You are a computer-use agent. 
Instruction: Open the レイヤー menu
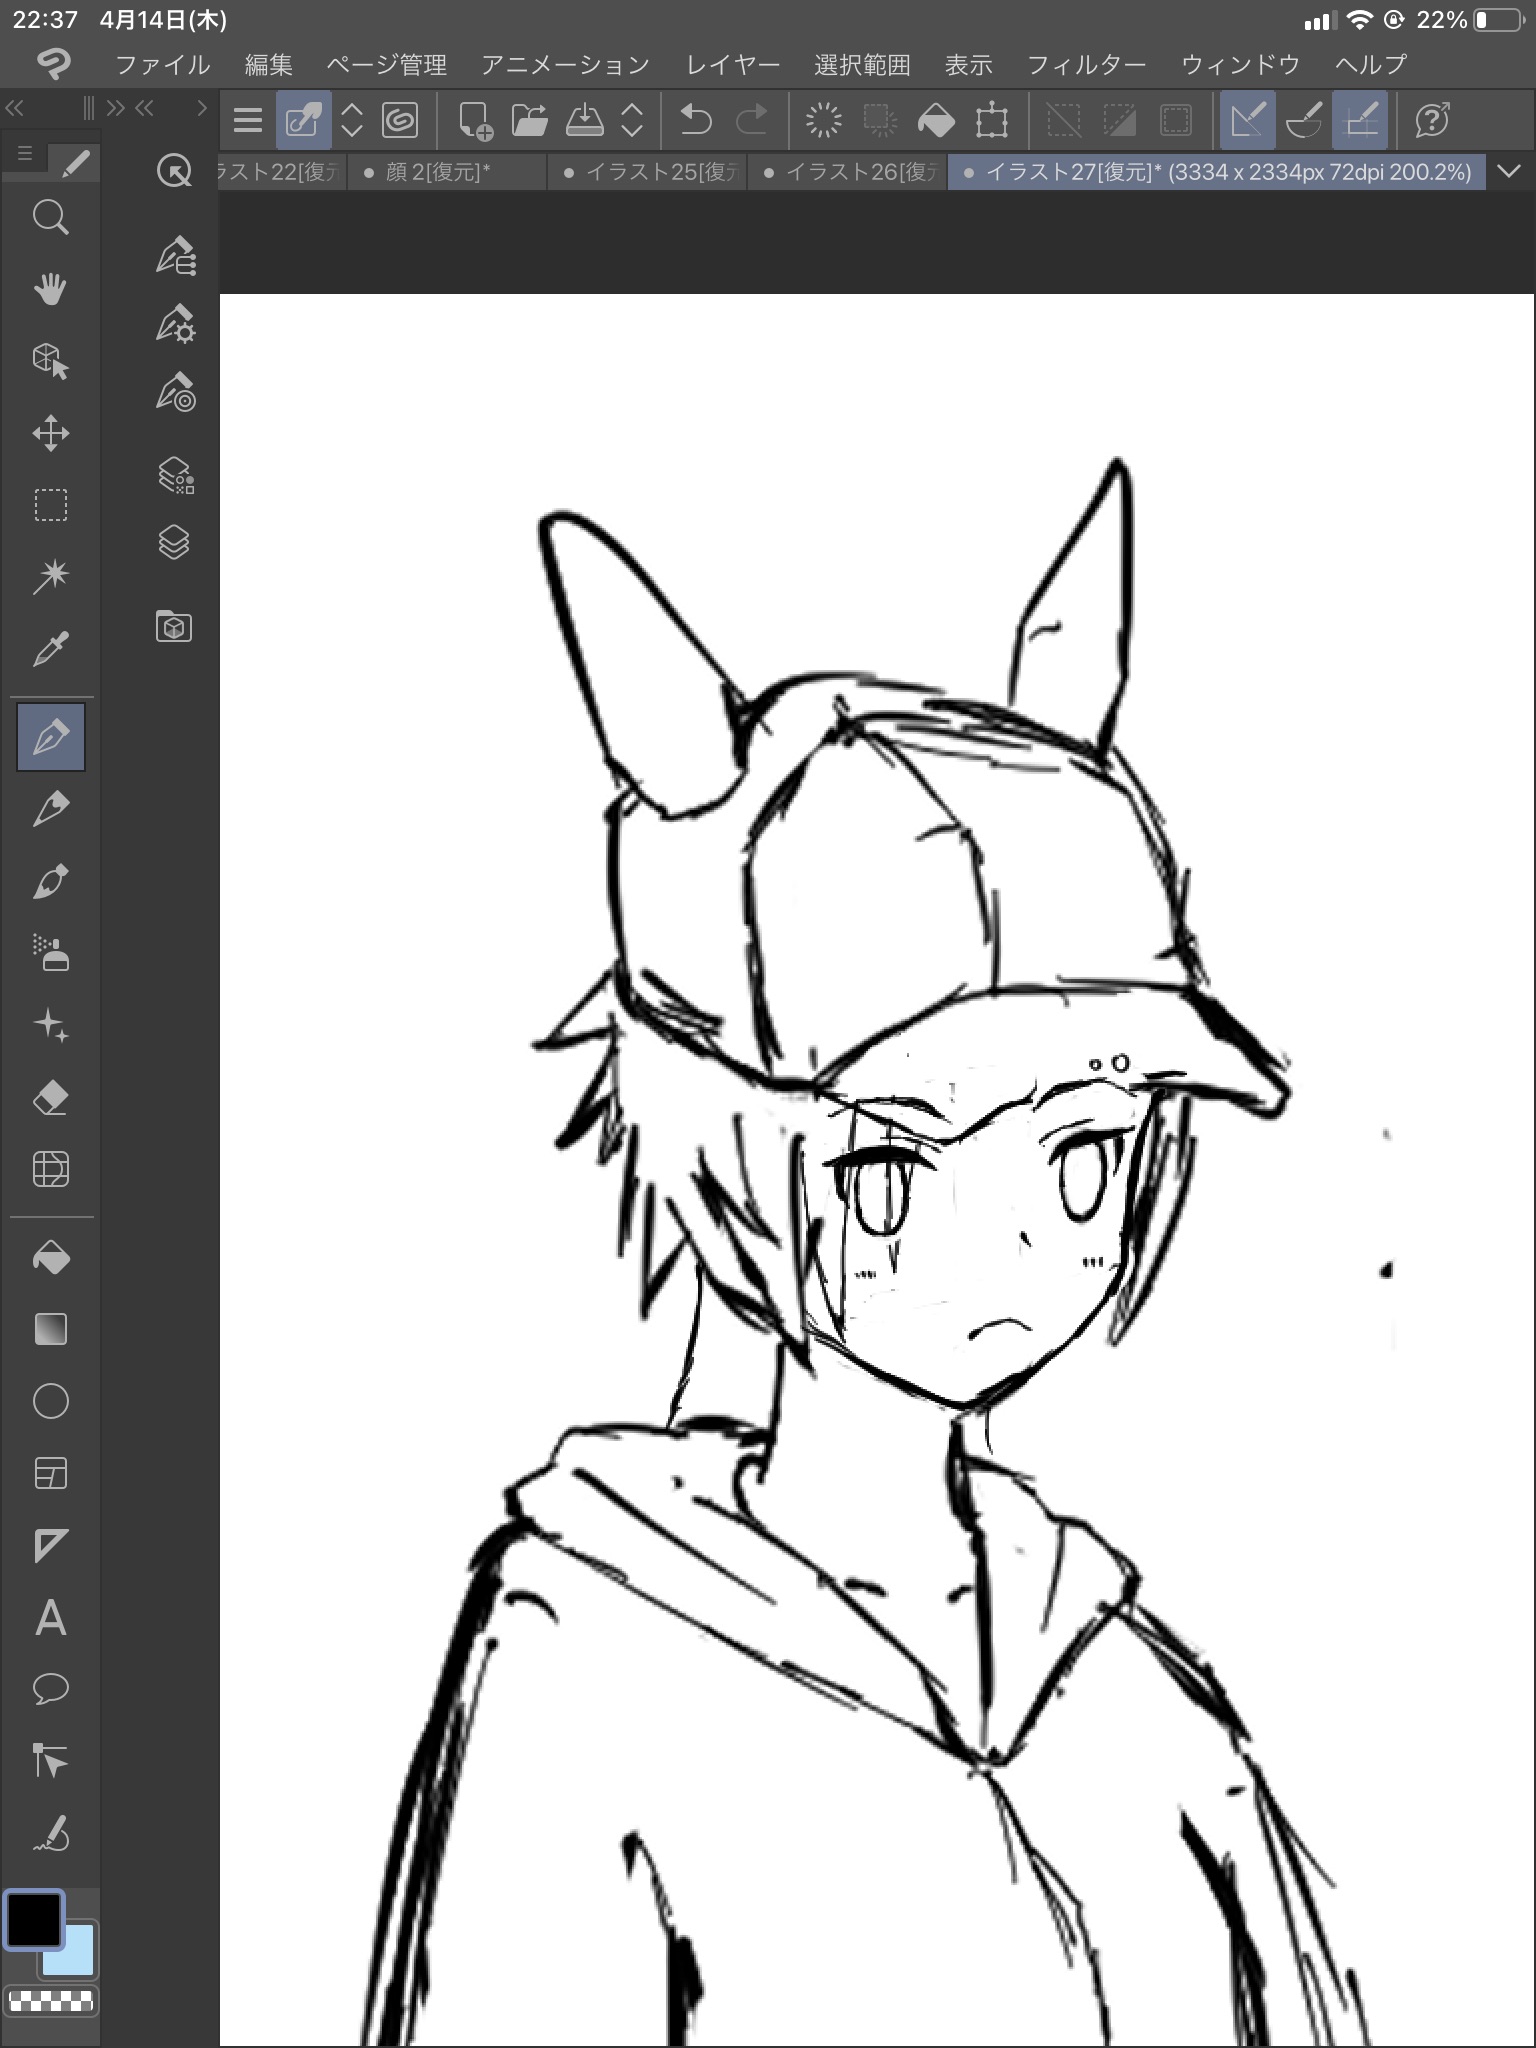(x=732, y=65)
